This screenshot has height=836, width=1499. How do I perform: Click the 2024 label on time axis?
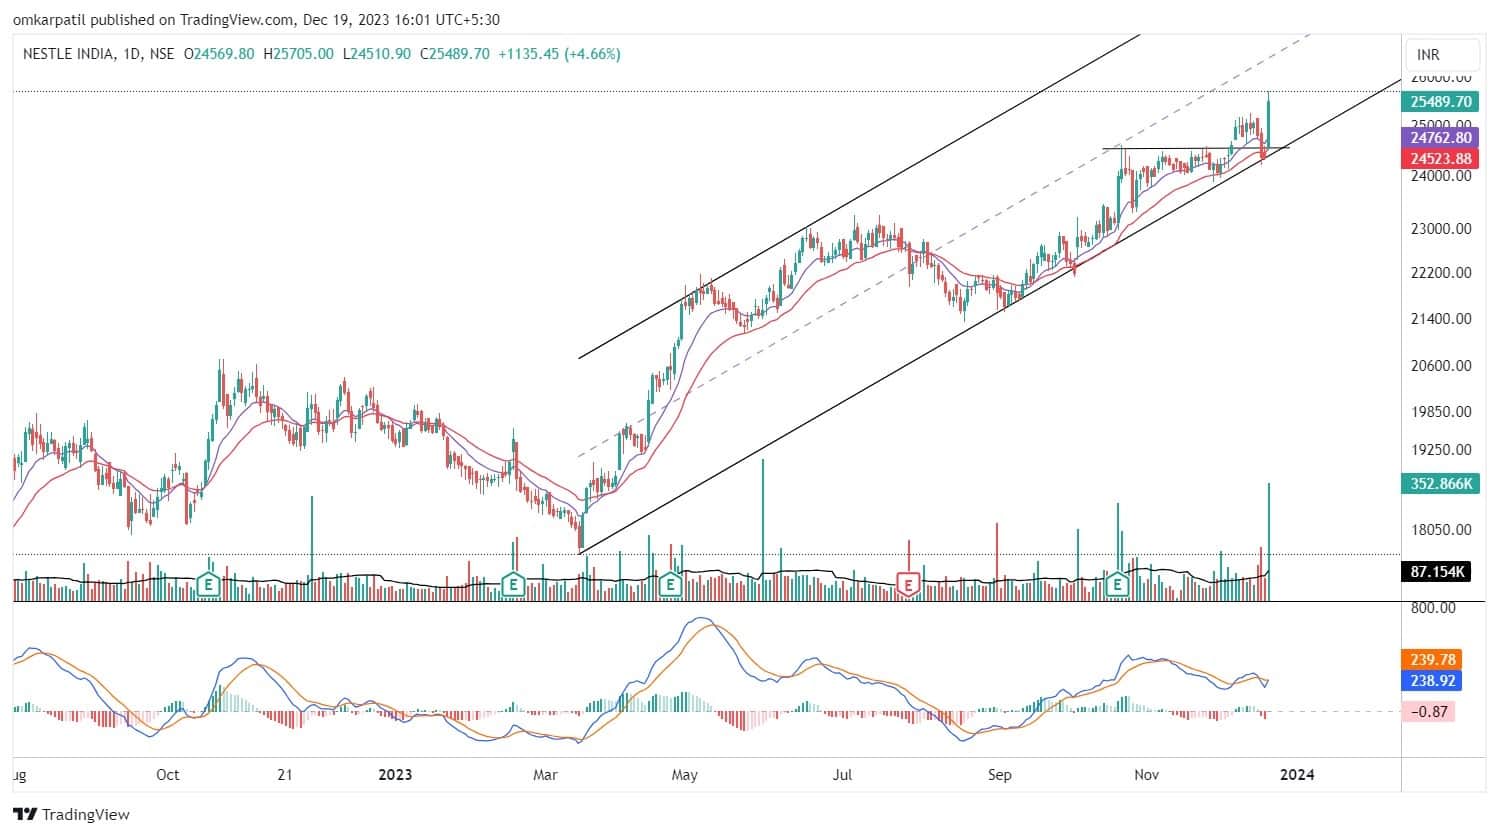[1297, 774]
